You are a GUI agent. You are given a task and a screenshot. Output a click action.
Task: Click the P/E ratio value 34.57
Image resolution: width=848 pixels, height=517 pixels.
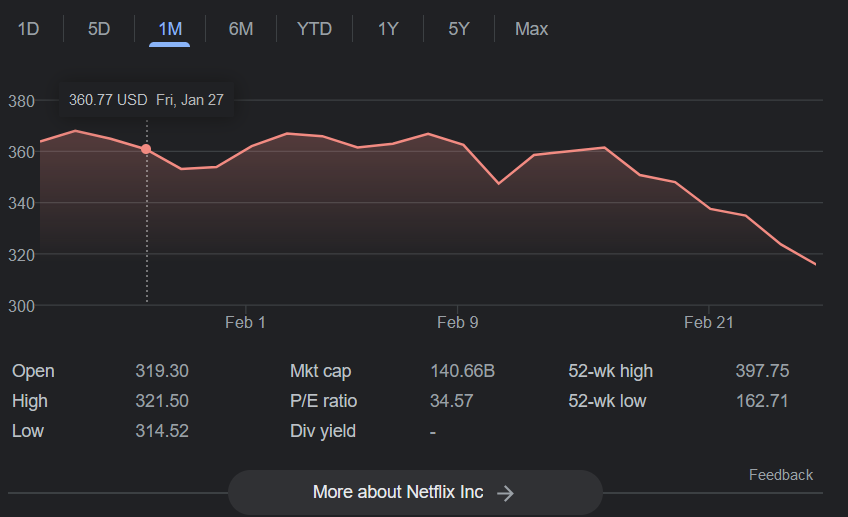451,401
